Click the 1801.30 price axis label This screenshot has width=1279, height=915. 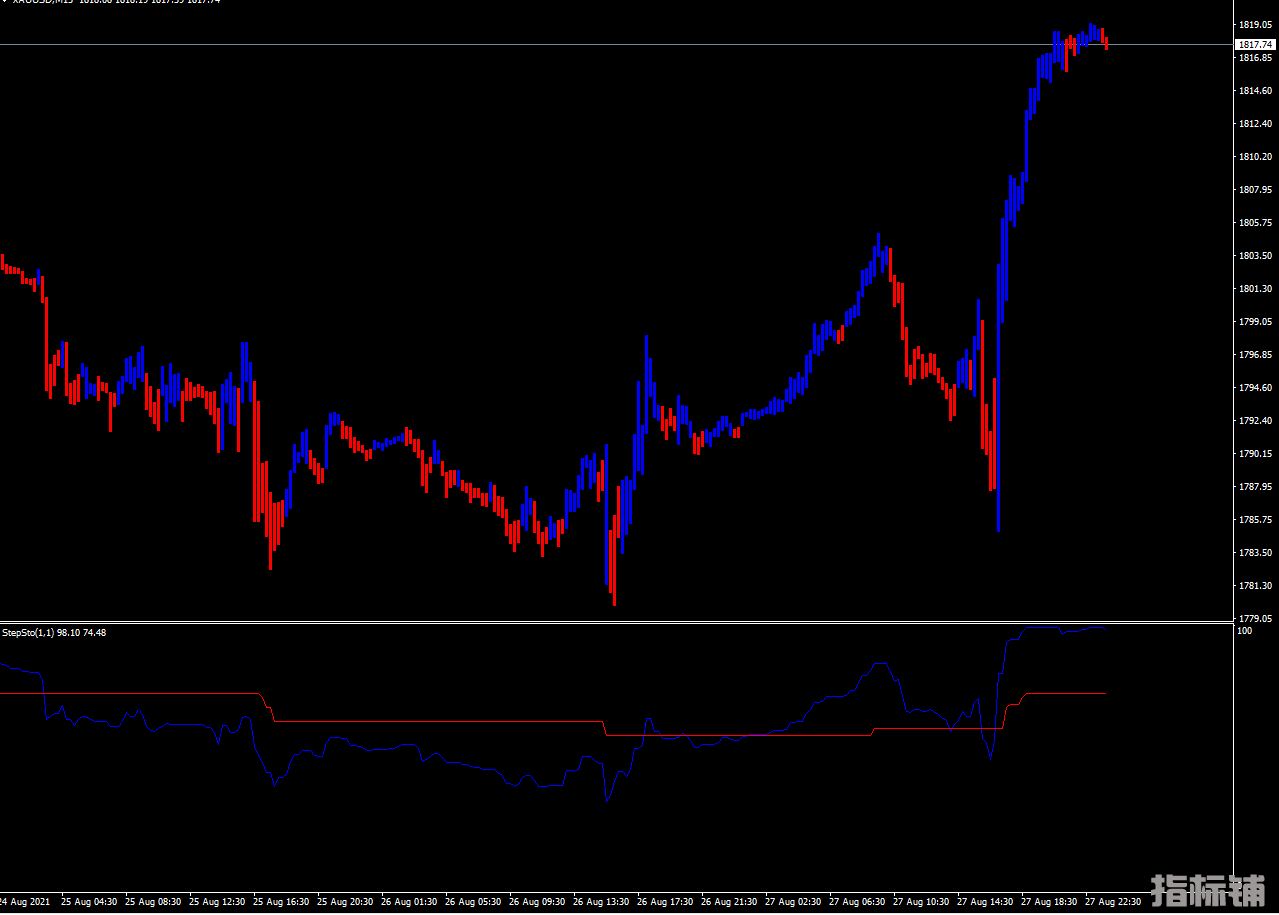(x=1254, y=289)
